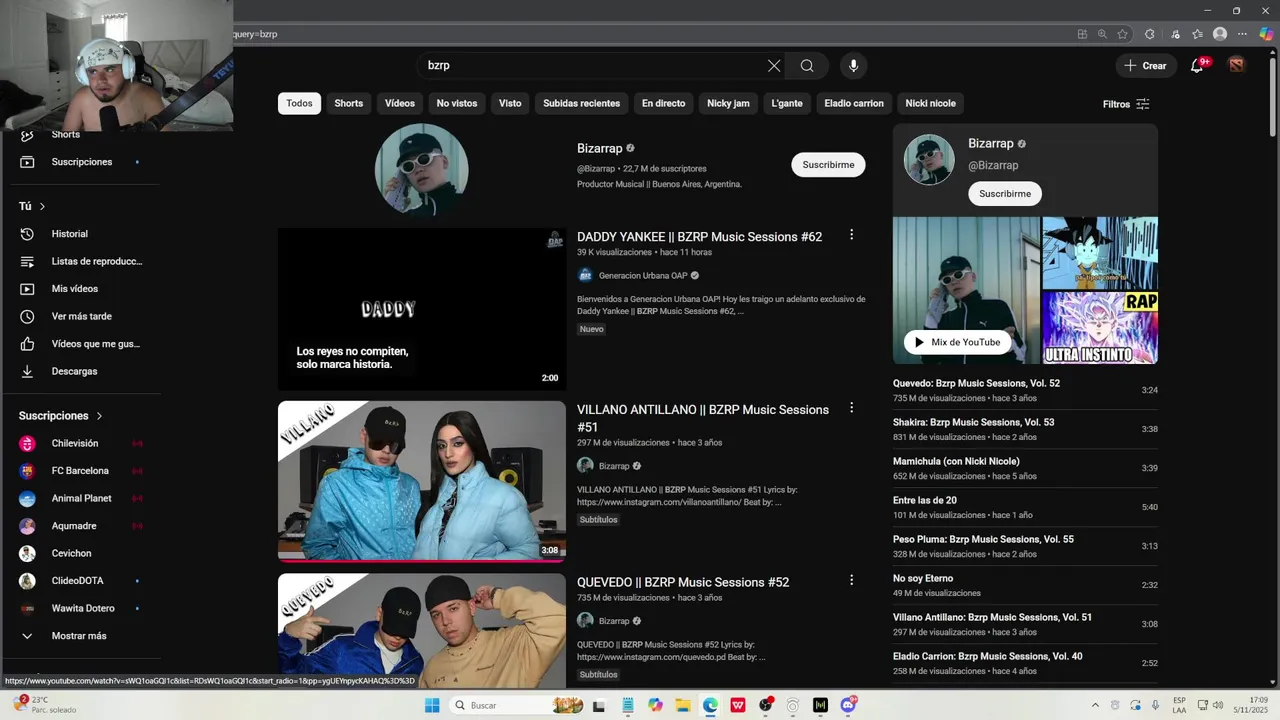Select the Shorts filter chip
Screen dimensions: 1280x720
click(x=349, y=103)
